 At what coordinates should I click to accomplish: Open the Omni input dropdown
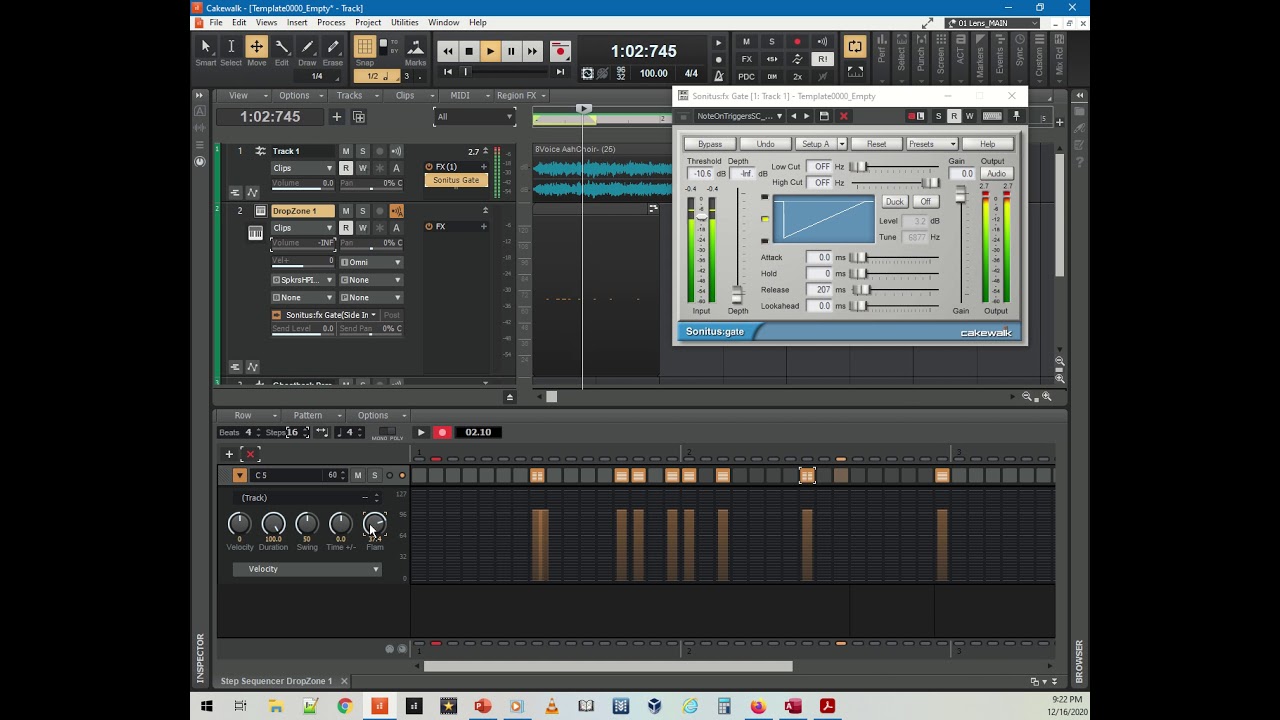(x=371, y=262)
